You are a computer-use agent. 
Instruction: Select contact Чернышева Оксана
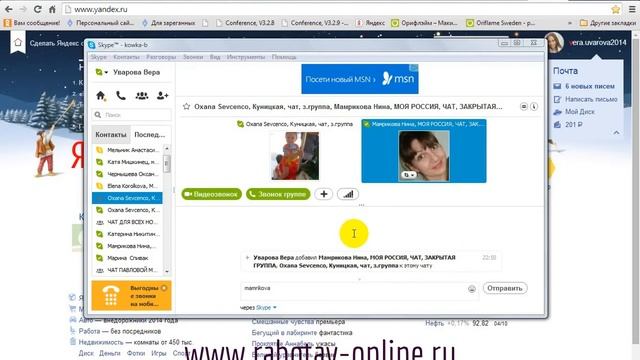[127, 174]
